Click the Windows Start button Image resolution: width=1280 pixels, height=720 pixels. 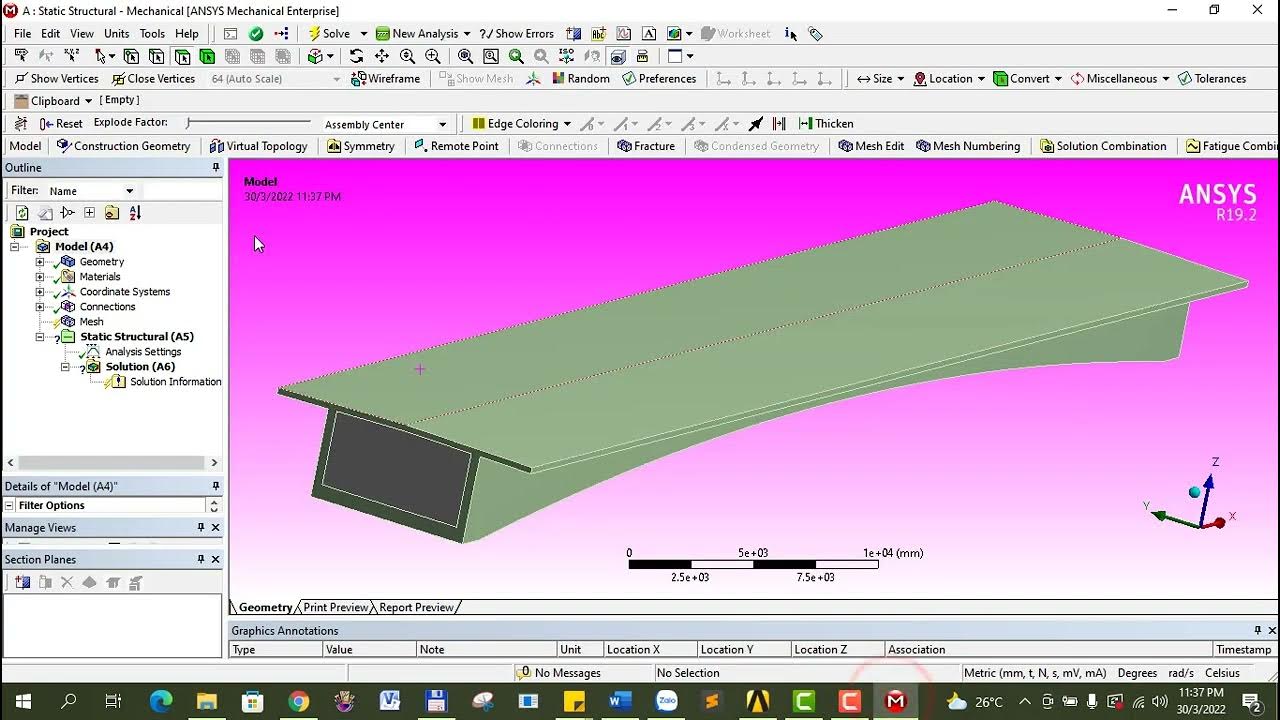pyautogui.click(x=23, y=701)
